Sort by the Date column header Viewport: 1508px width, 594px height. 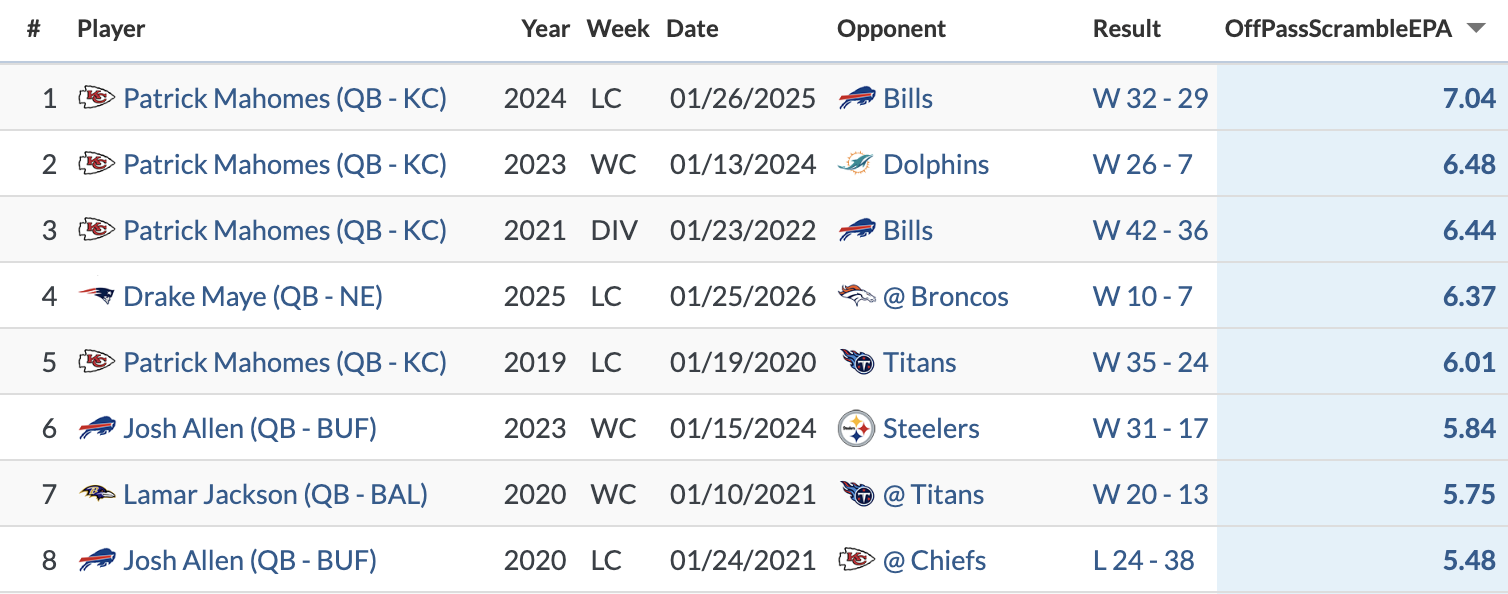(692, 29)
